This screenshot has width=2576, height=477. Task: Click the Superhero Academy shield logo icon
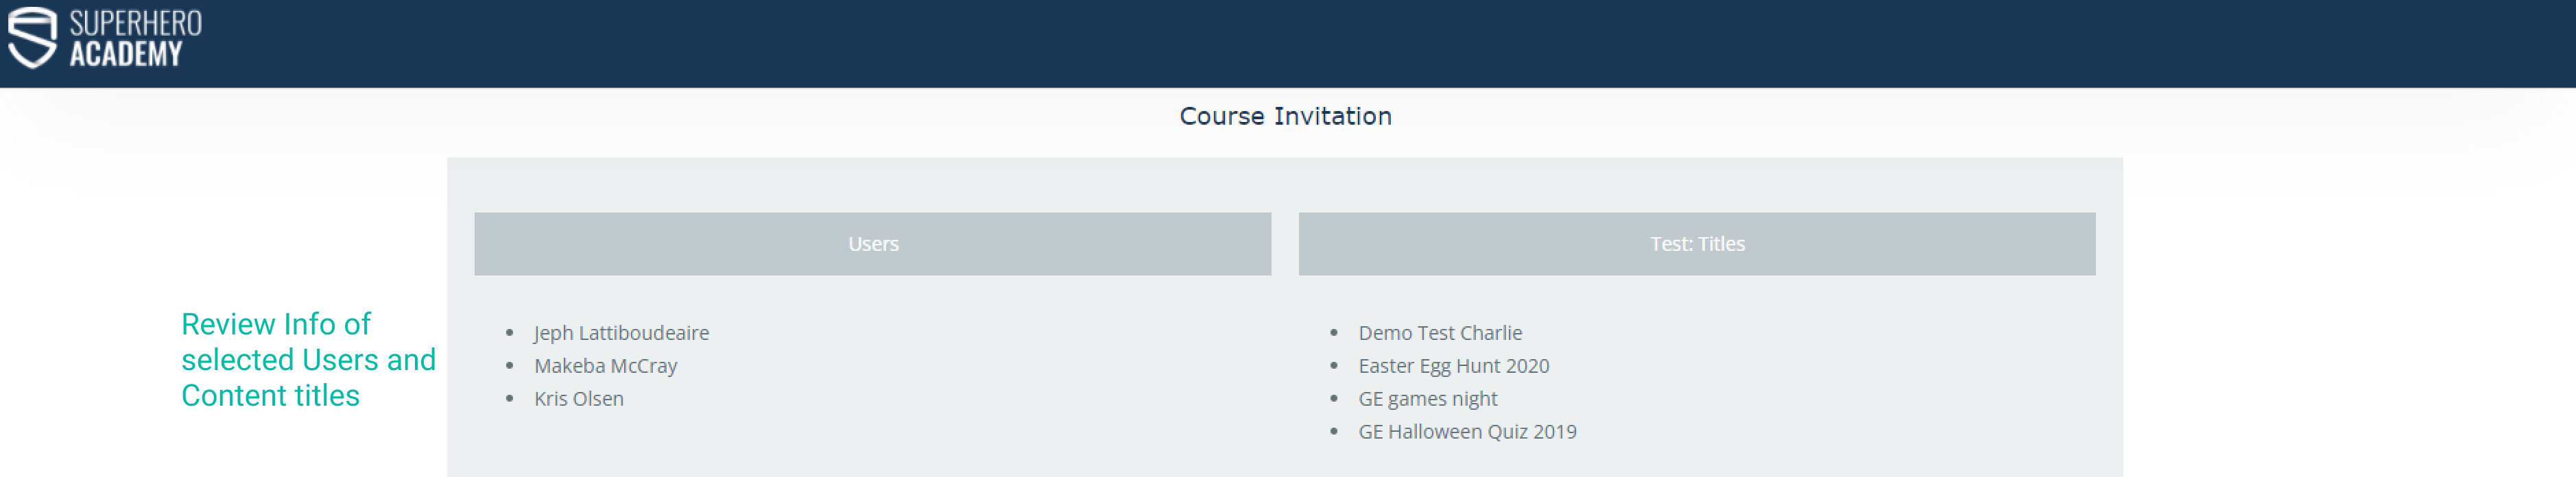pos(32,38)
